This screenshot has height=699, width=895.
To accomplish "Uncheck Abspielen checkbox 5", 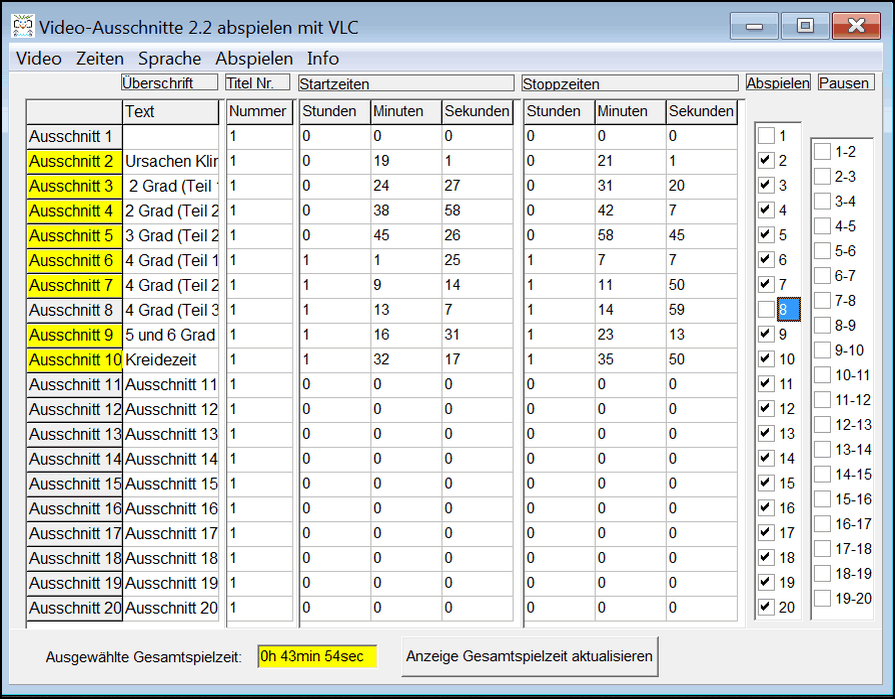I will tap(766, 235).
